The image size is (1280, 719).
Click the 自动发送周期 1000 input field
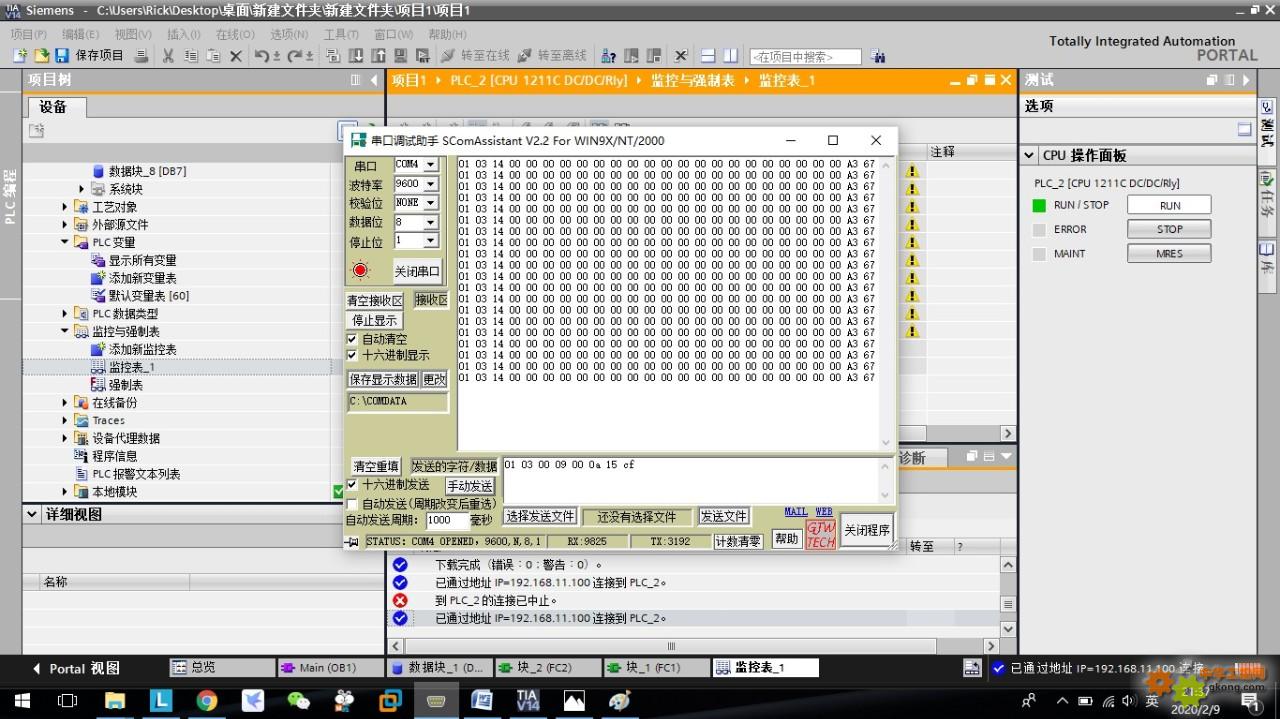pyautogui.click(x=447, y=520)
